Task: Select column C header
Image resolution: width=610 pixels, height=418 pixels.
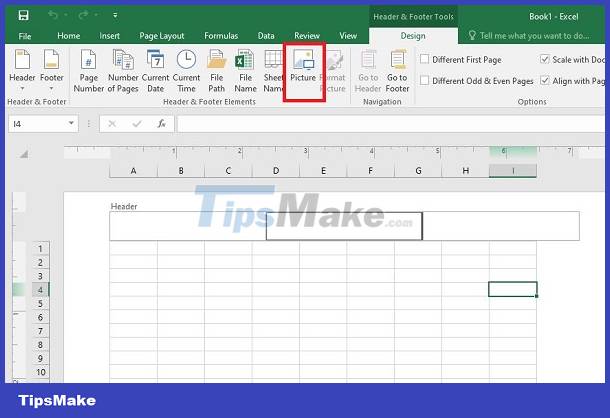Action: 228,170
